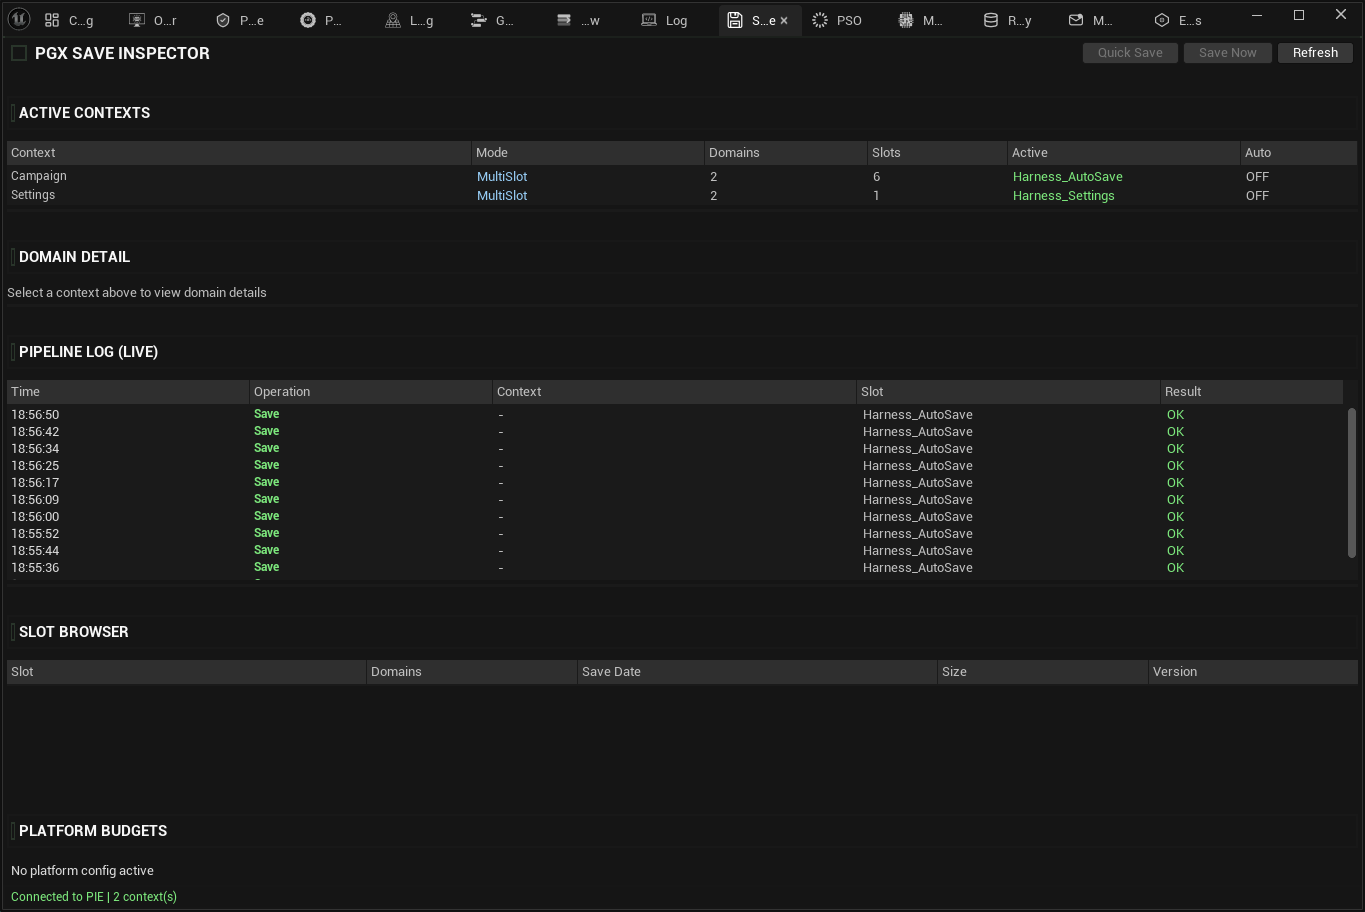Open the gear icon toolbar tab
This screenshot has width=1365, height=912.
pyautogui.click(x=308, y=19)
